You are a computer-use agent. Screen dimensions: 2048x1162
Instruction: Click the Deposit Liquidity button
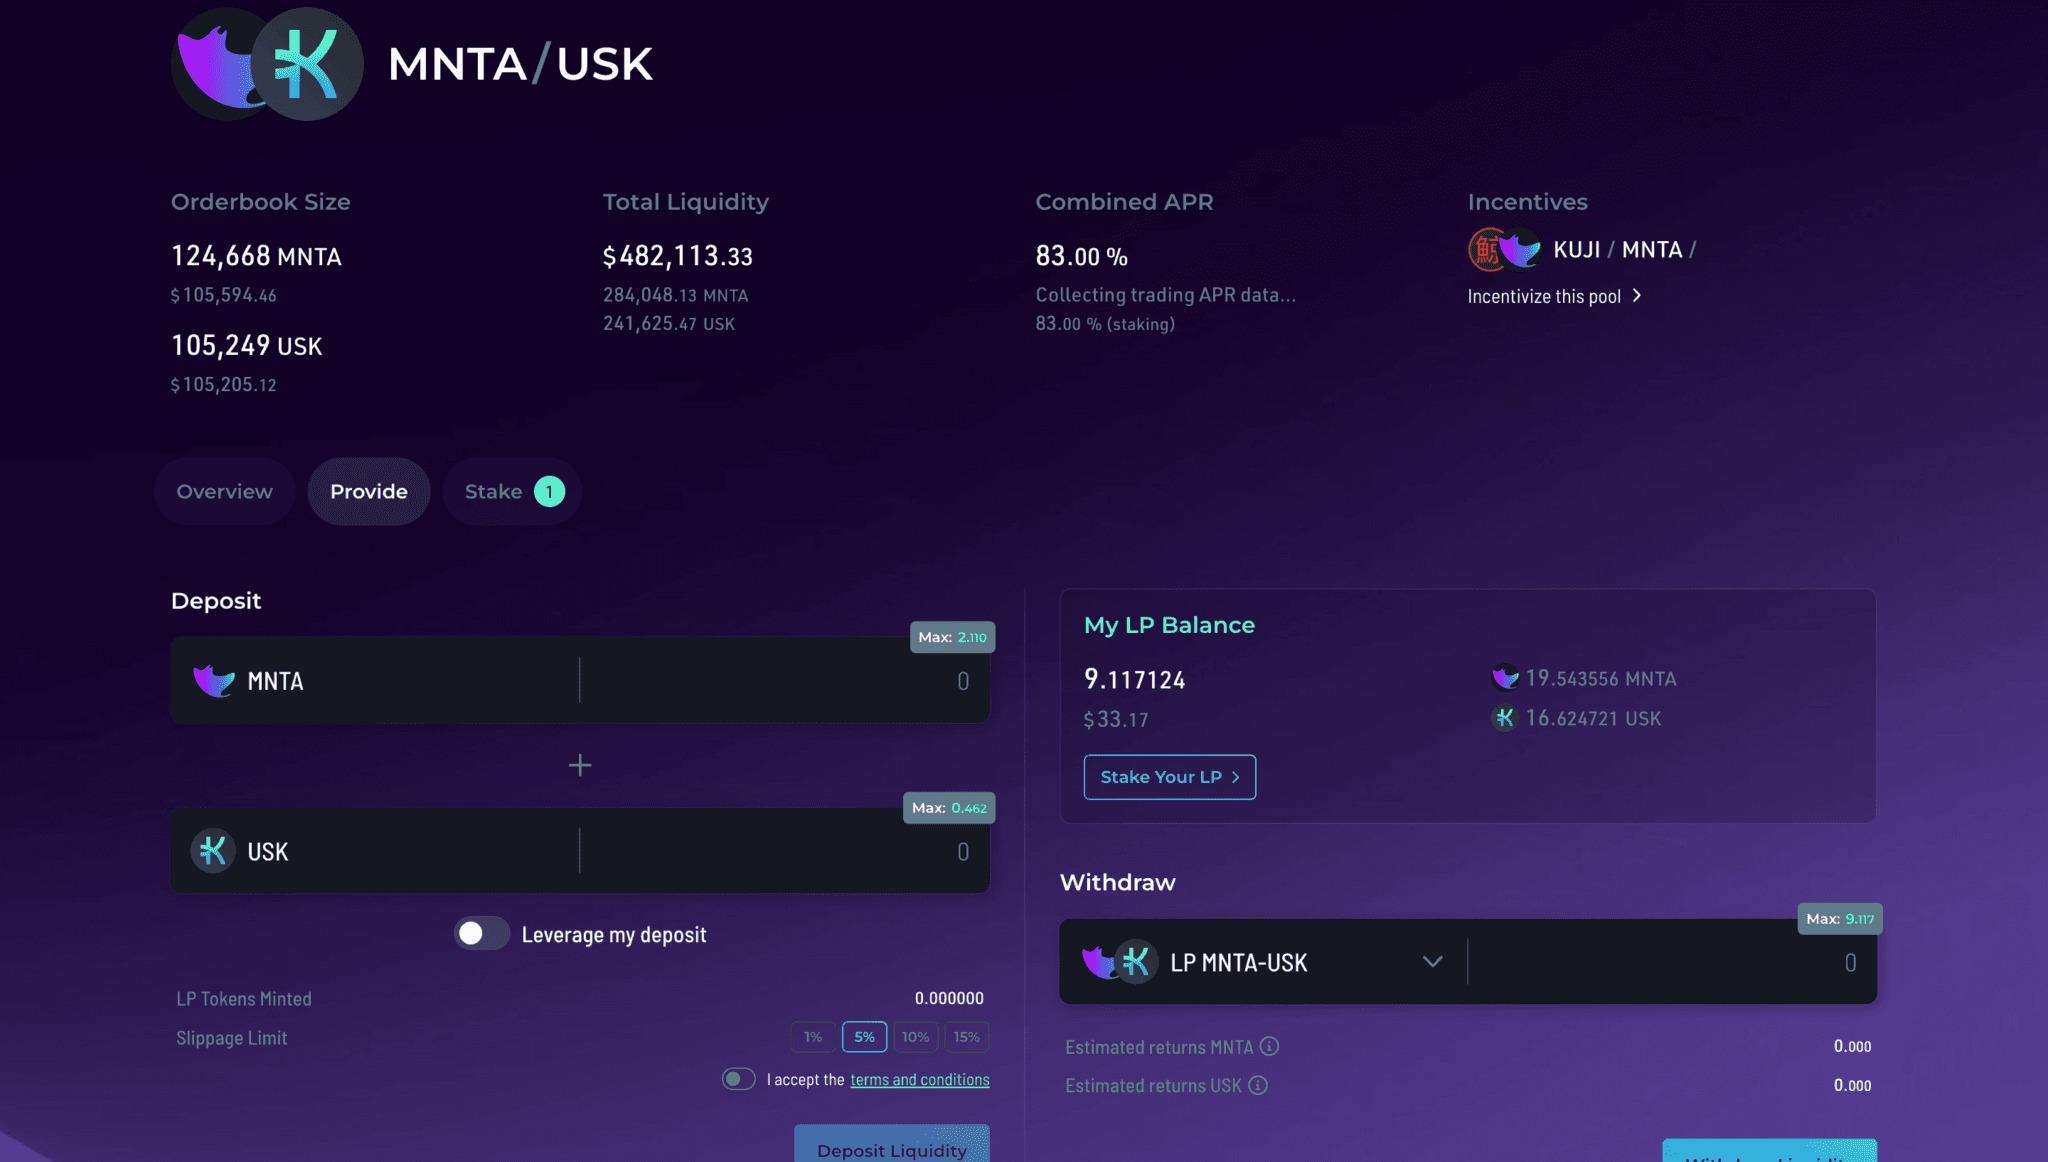892,1144
